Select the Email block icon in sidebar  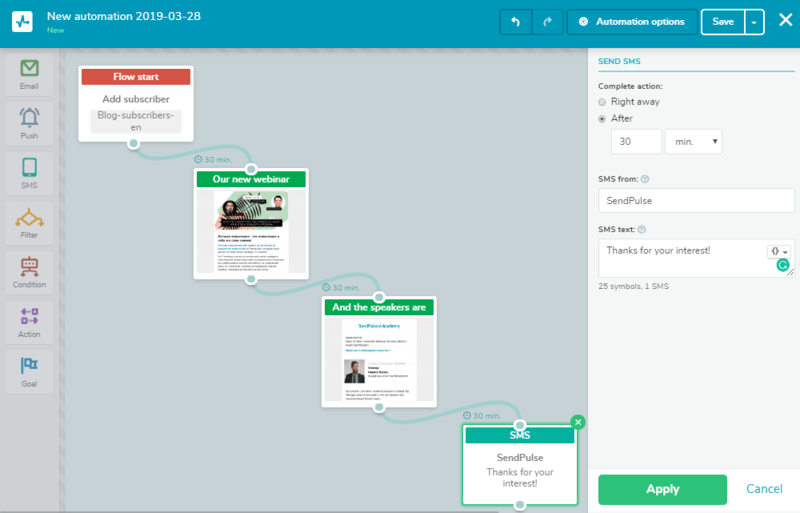click(29, 74)
